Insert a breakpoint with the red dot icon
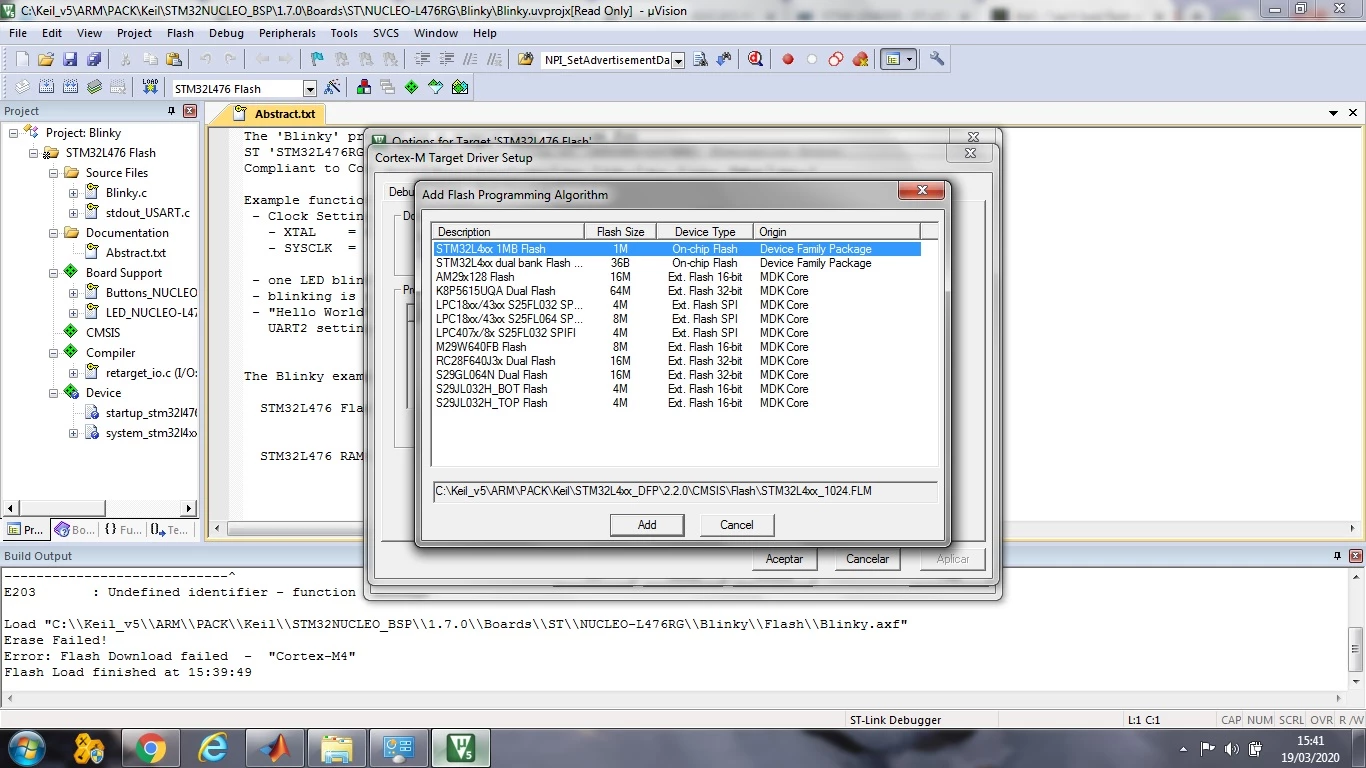This screenshot has width=1366, height=768. click(788, 60)
